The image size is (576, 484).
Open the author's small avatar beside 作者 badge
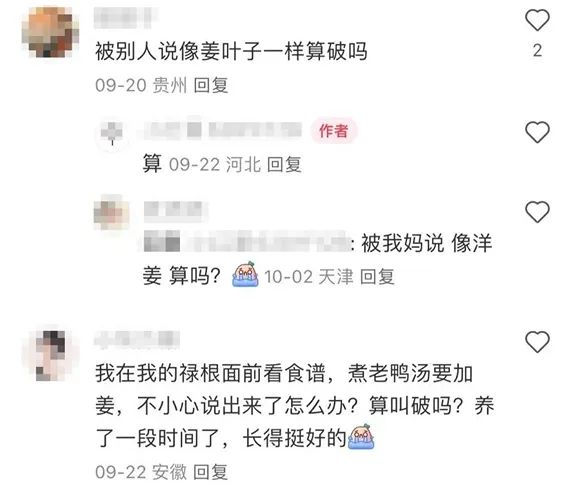tap(112, 132)
